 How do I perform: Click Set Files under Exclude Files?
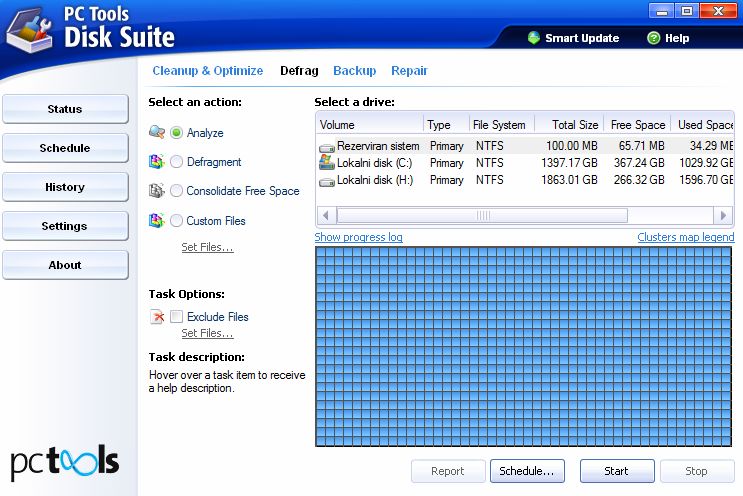(207, 333)
